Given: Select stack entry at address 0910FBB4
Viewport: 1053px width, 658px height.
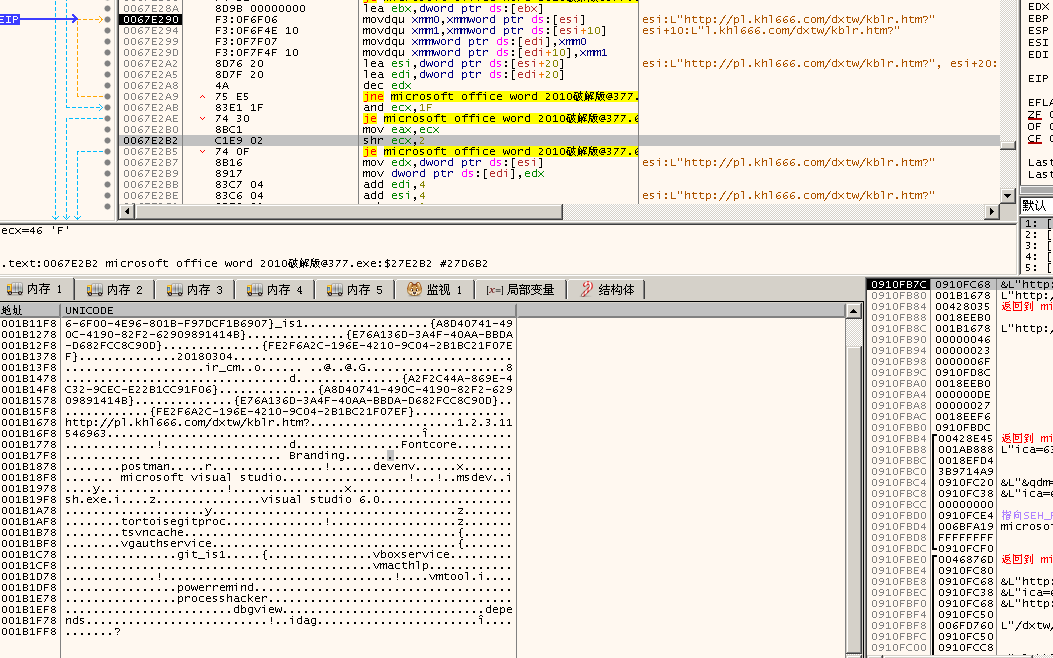Looking at the screenshot, I should tap(898, 438).
